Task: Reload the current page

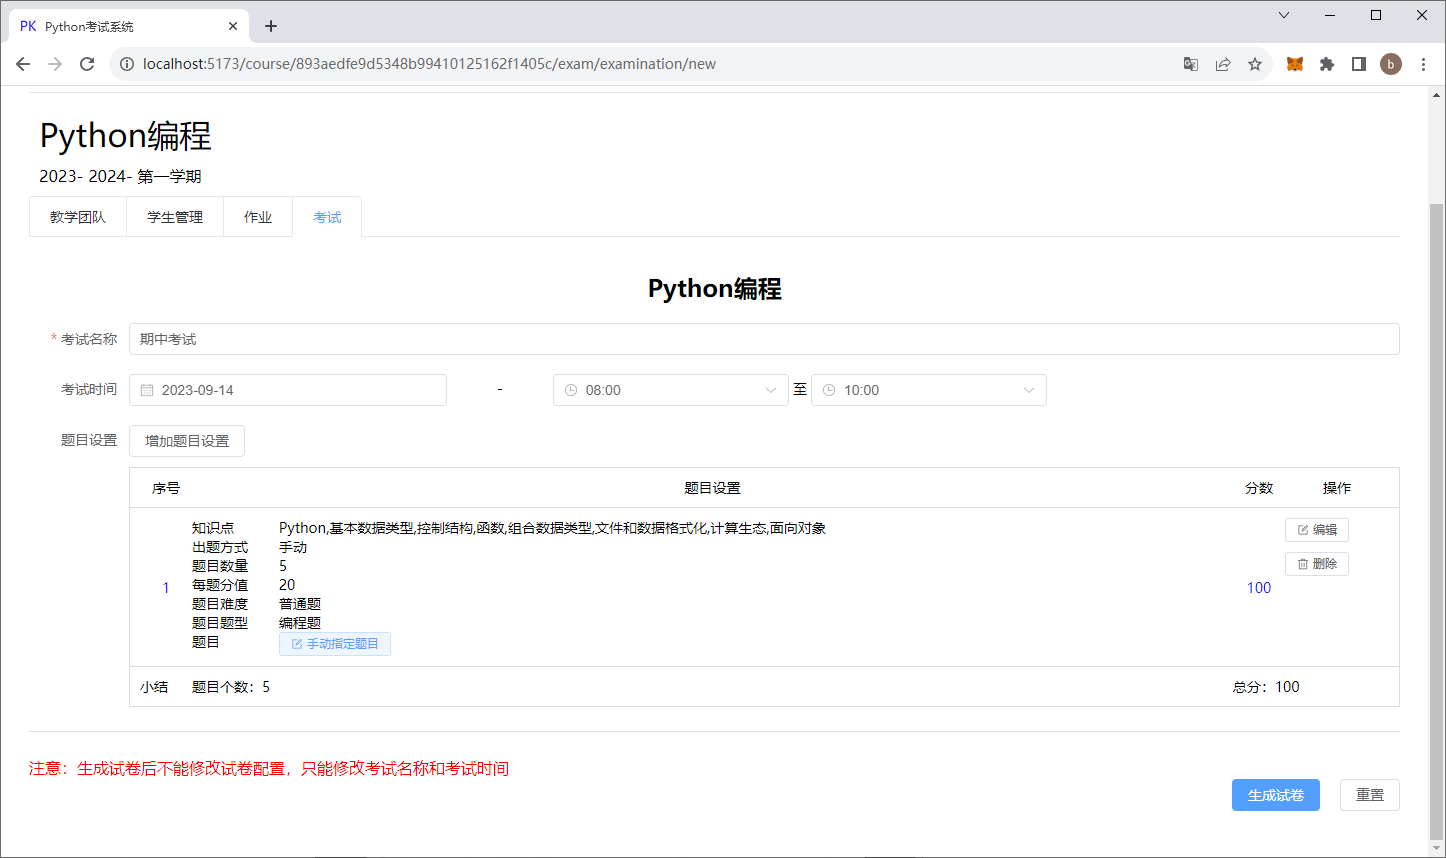Action: pyautogui.click(x=87, y=64)
